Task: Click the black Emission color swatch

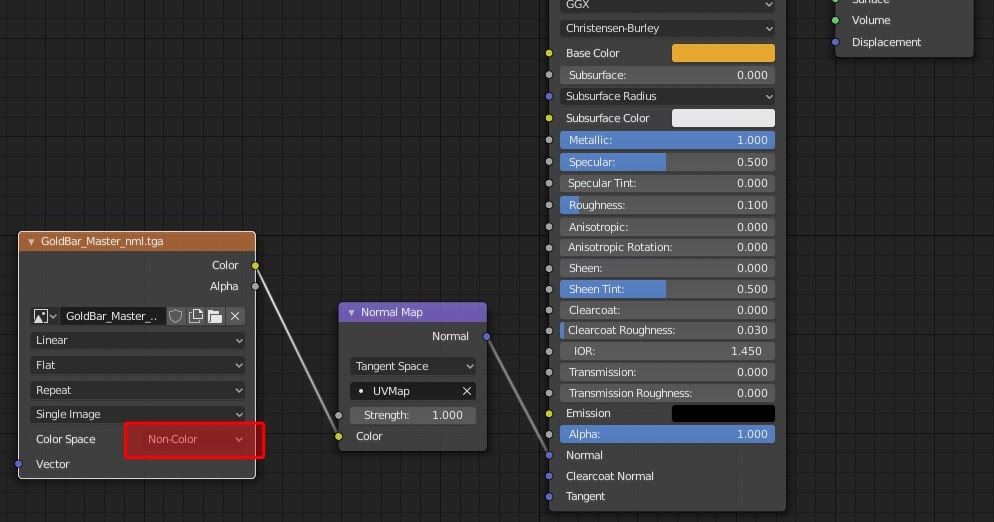Action: click(x=723, y=413)
